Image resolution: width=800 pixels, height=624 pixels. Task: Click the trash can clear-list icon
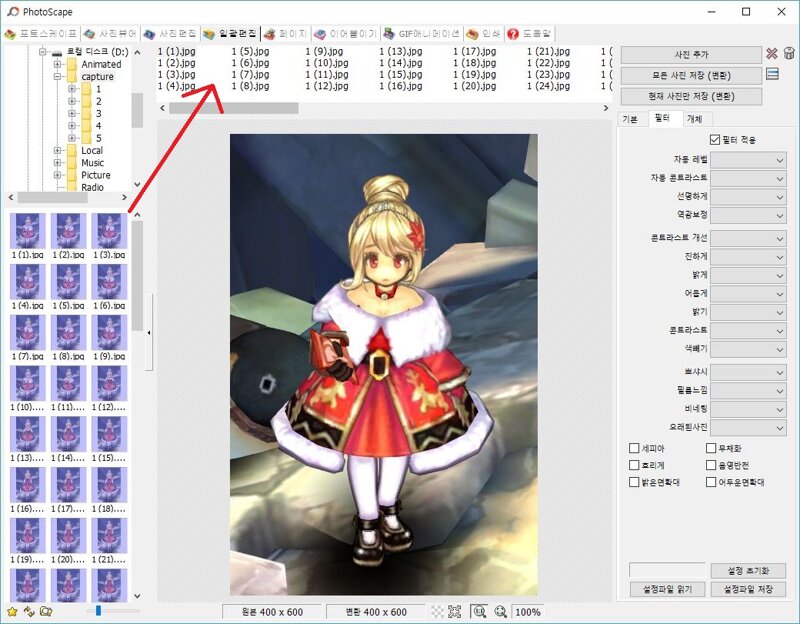pyautogui.click(x=789, y=53)
